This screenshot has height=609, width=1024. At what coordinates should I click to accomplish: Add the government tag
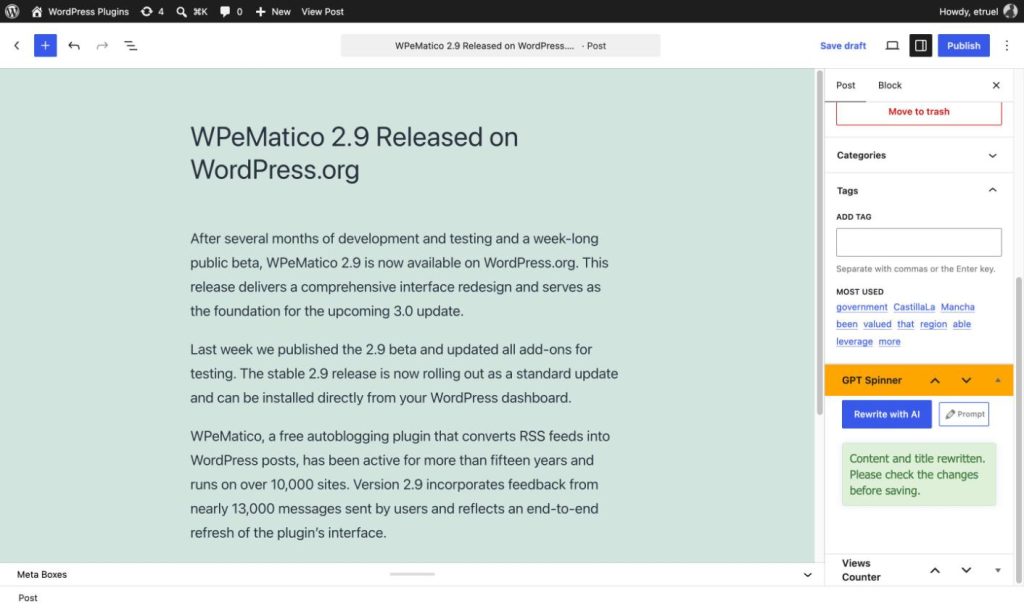tap(861, 307)
